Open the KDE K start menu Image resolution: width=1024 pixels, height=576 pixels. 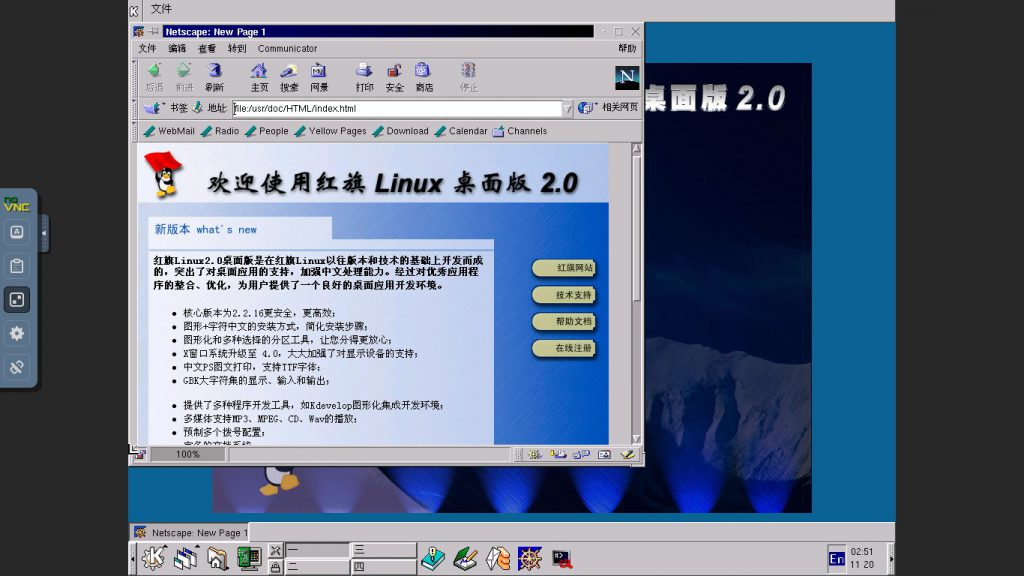153,558
